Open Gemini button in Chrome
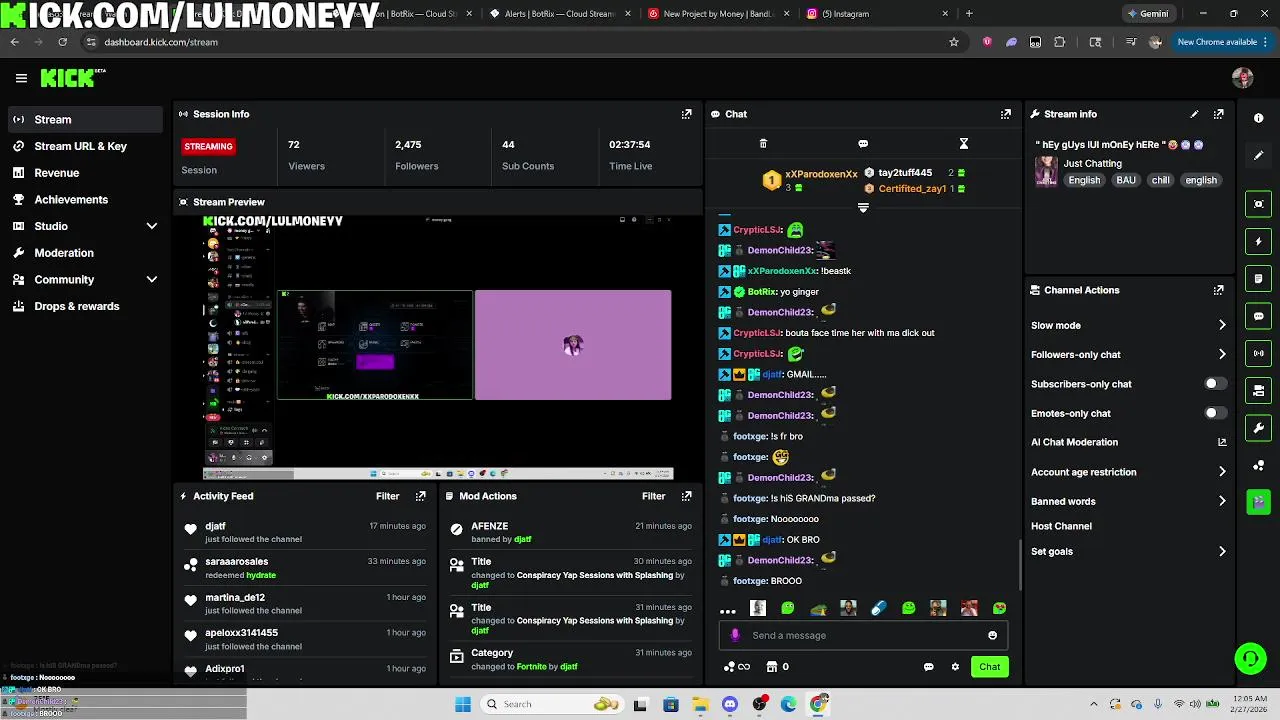 (1147, 14)
